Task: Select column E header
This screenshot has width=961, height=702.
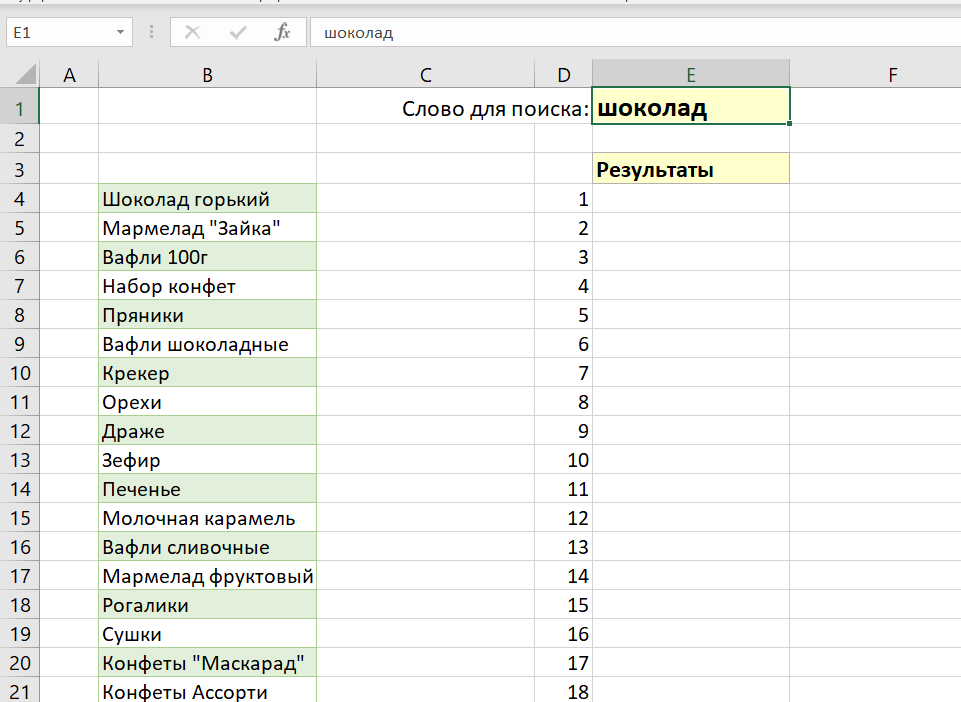Action: tap(690, 74)
